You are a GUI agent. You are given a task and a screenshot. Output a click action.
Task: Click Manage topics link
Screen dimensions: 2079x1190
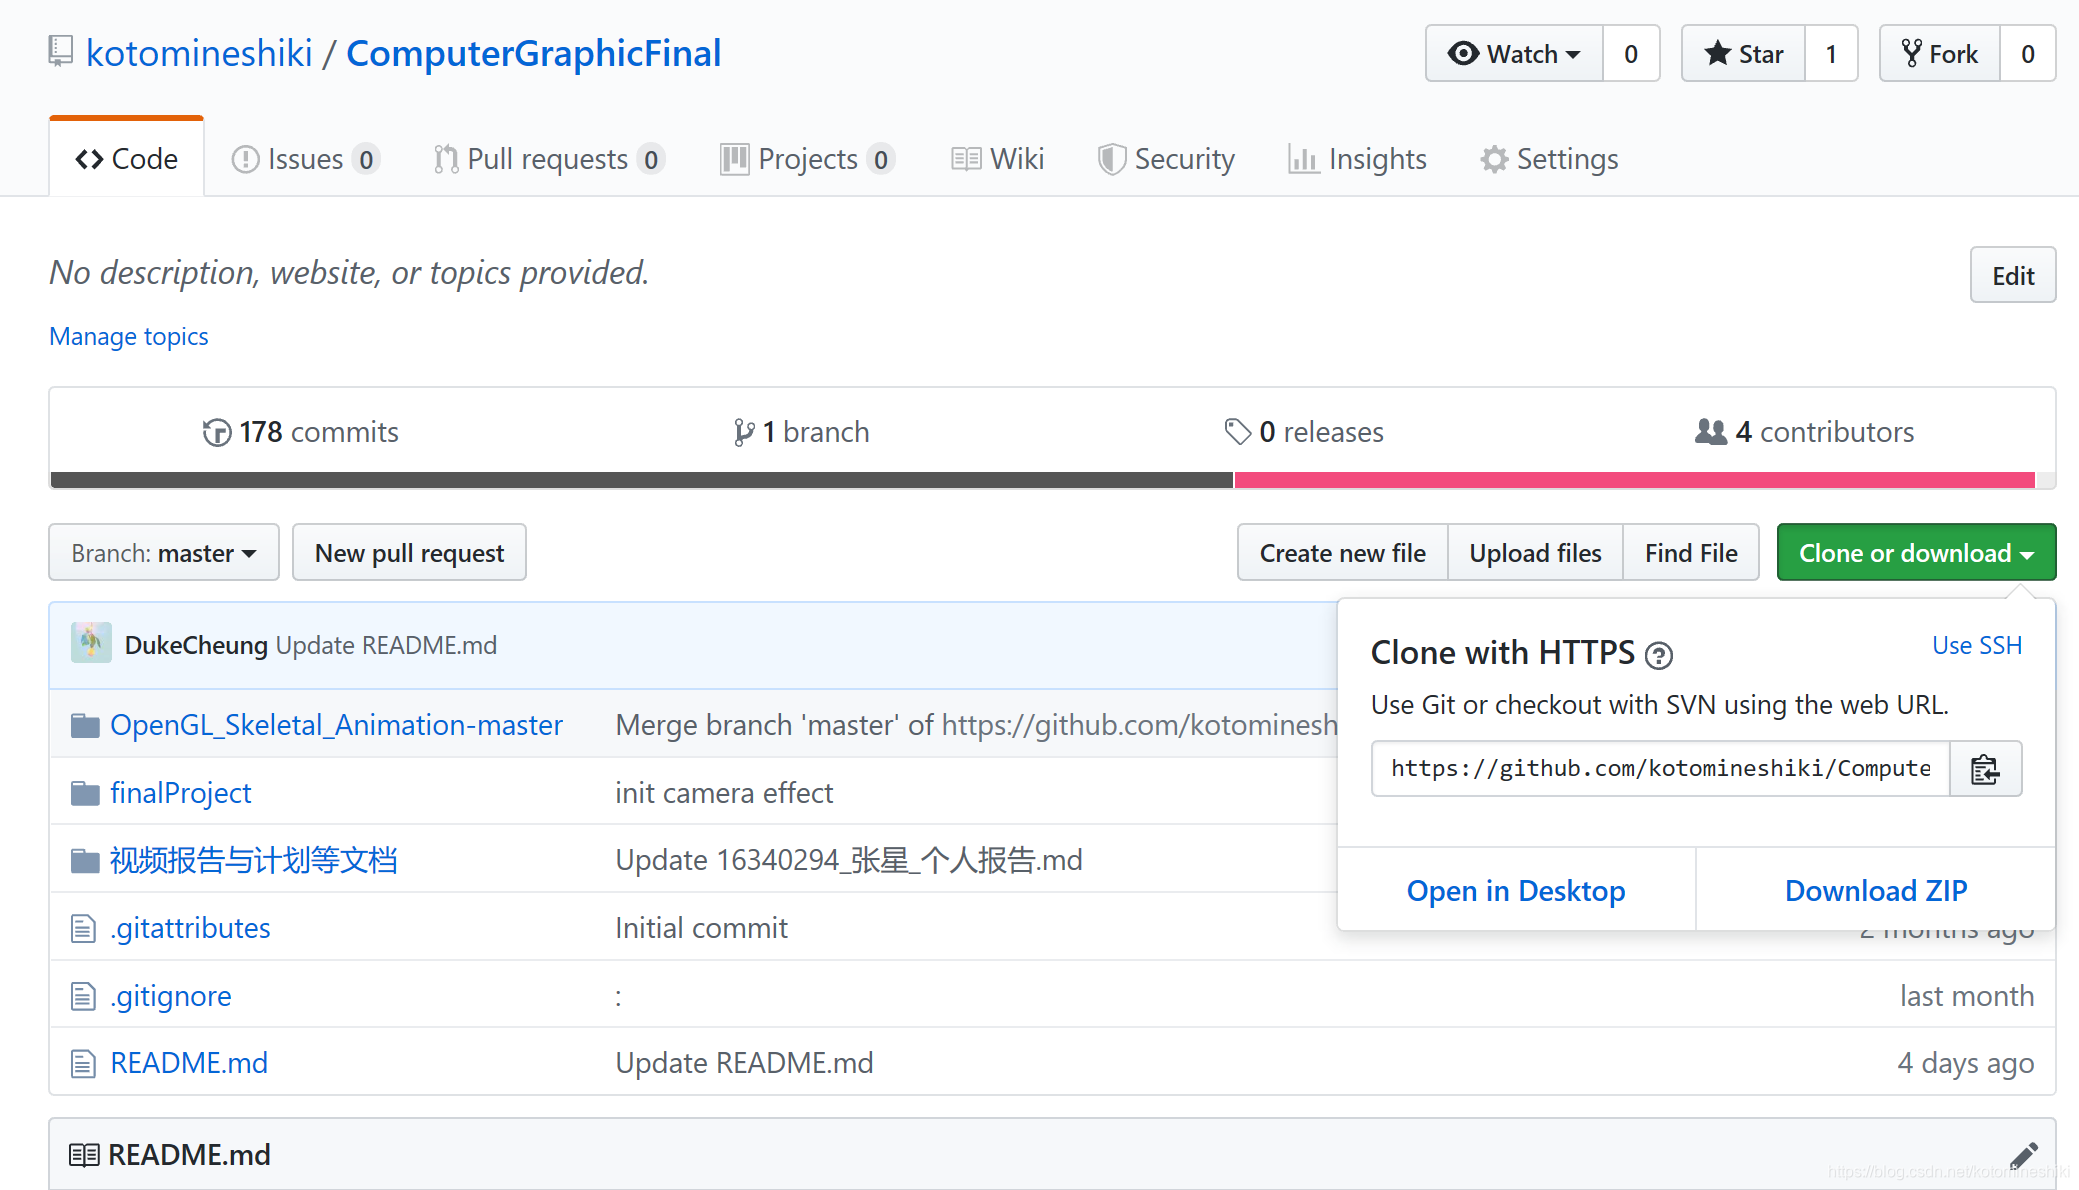[x=129, y=336]
